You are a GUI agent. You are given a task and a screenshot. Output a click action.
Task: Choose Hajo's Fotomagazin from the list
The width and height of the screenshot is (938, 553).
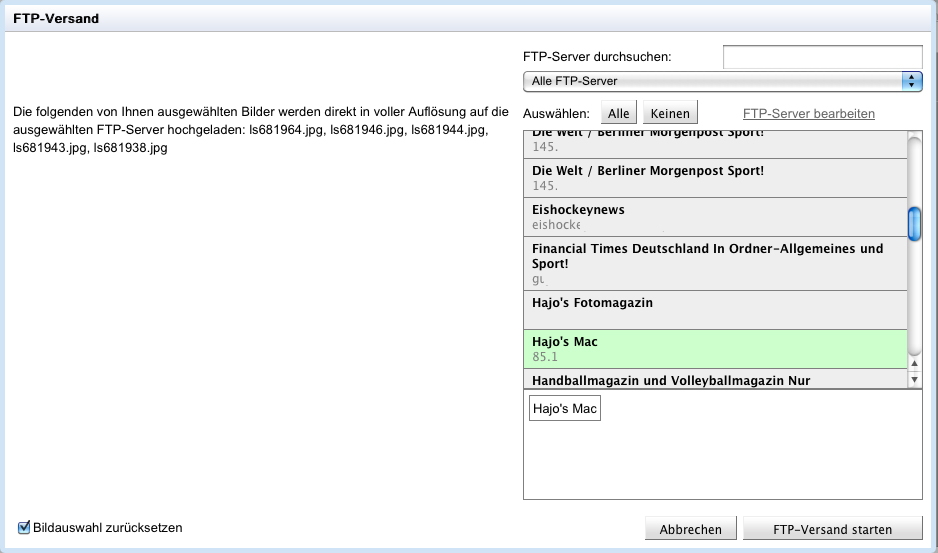point(715,309)
